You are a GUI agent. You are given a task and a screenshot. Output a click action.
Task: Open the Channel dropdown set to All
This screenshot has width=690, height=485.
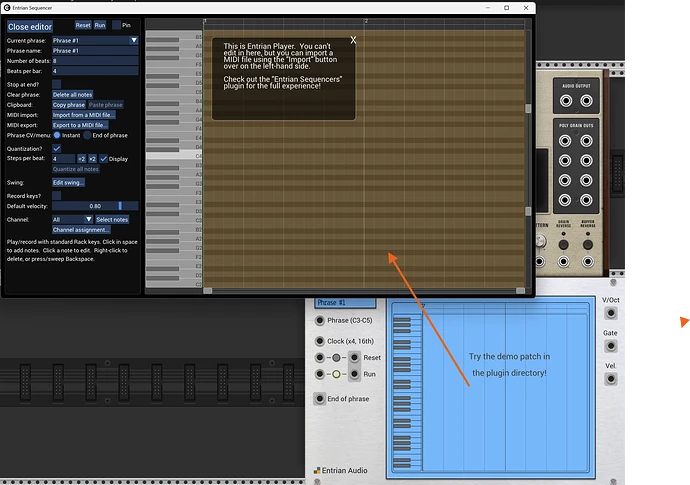tap(73, 219)
